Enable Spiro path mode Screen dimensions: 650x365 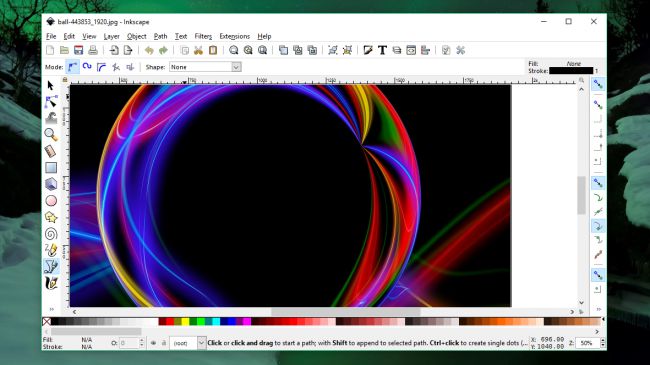click(87, 67)
